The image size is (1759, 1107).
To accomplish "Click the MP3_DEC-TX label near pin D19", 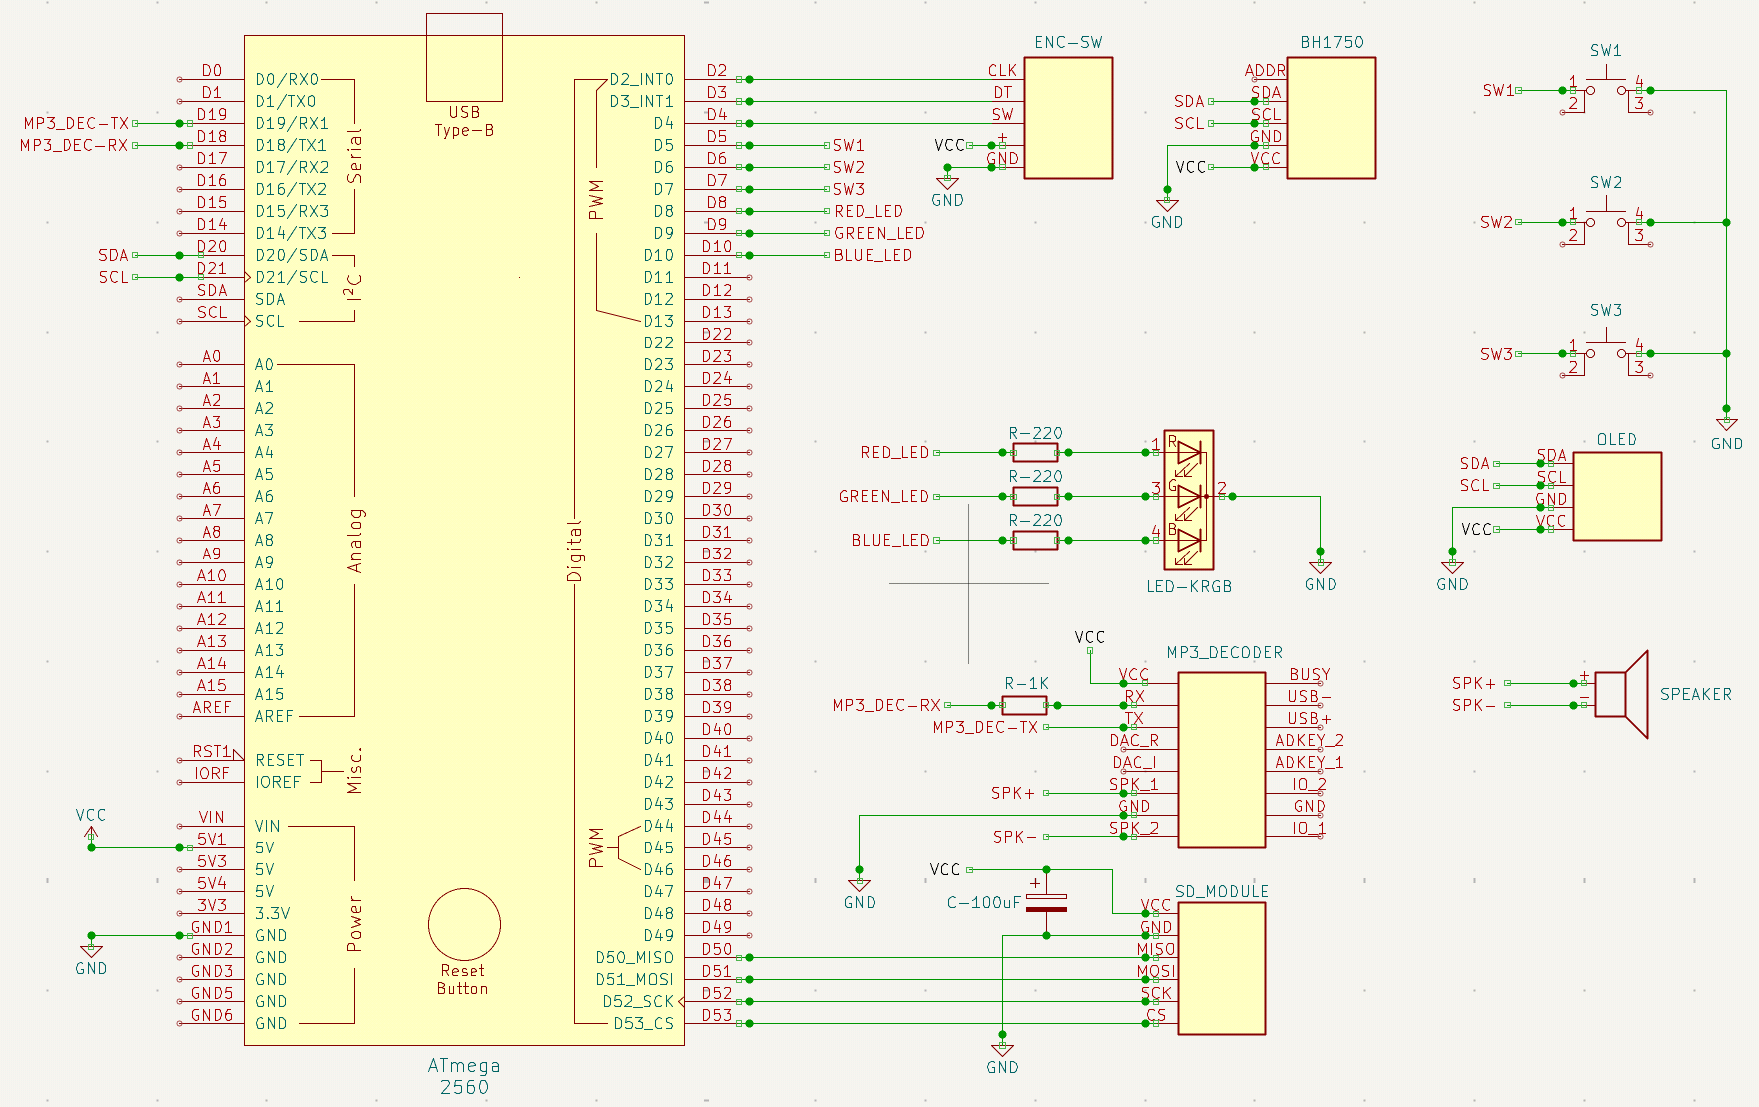I will click(76, 123).
